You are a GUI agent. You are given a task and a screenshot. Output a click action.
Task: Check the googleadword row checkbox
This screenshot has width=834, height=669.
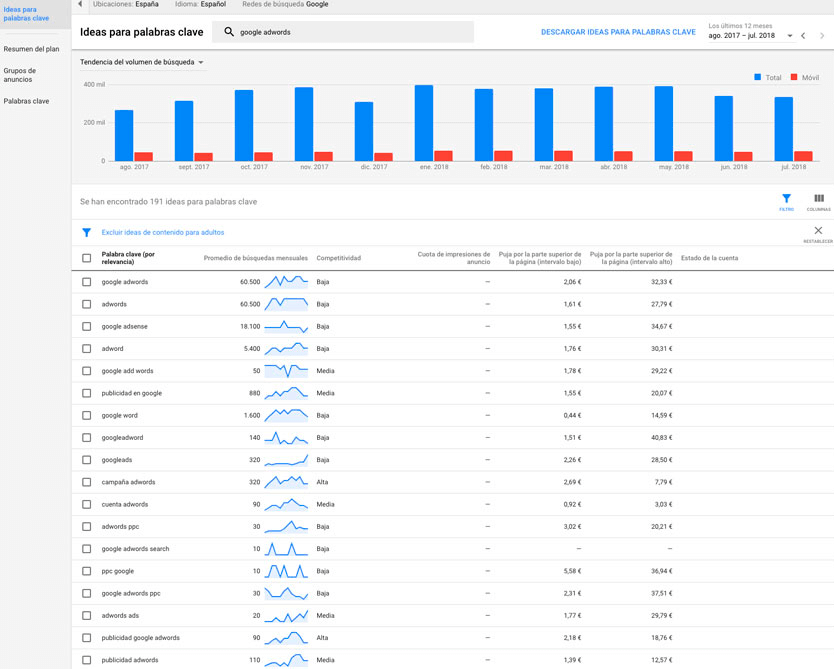point(87,438)
